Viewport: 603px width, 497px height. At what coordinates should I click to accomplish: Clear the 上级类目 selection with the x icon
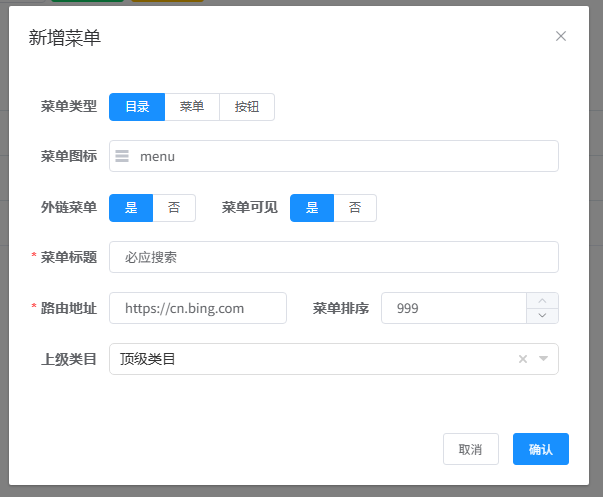(x=522, y=359)
